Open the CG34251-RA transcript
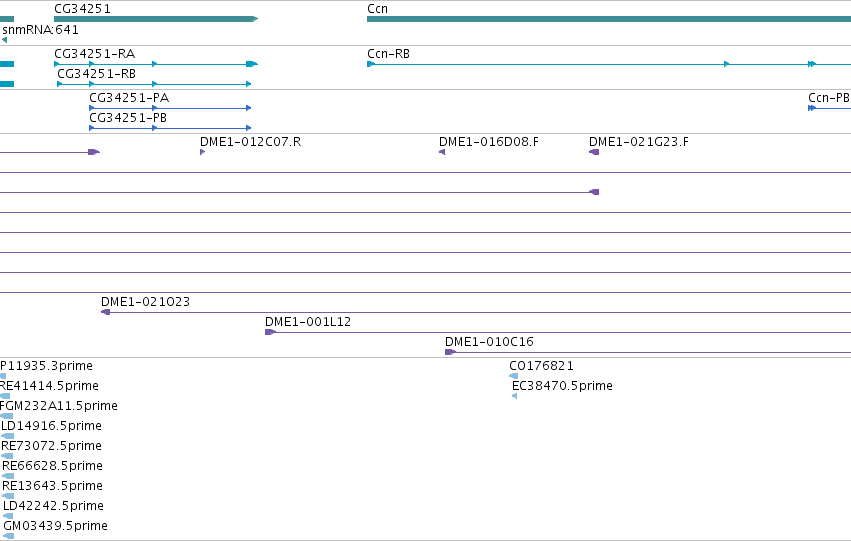The width and height of the screenshot is (851, 541). [x=156, y=64]
